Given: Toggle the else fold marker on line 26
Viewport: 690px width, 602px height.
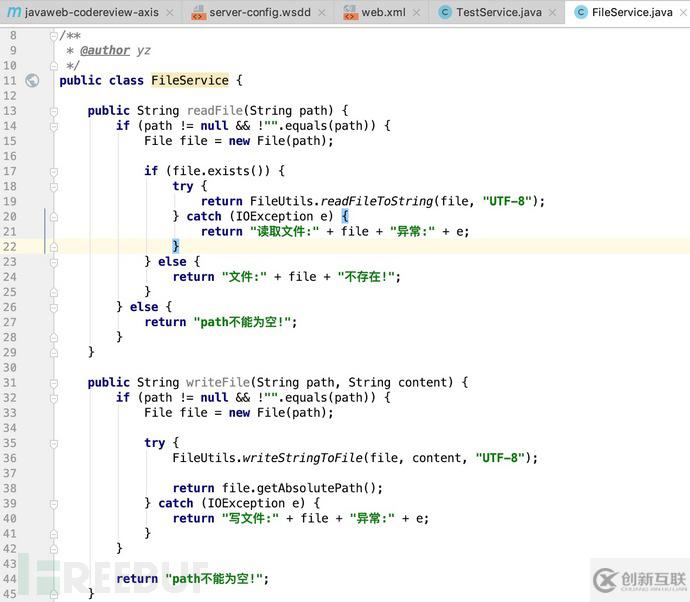Looking at the screenshot, I should (x=54, y=308).
